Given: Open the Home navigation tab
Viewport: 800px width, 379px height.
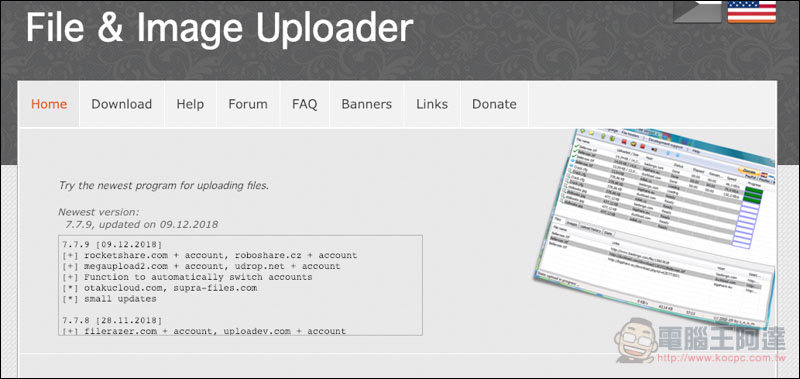Looking at the screenshot, I should (x=49, y=104).
